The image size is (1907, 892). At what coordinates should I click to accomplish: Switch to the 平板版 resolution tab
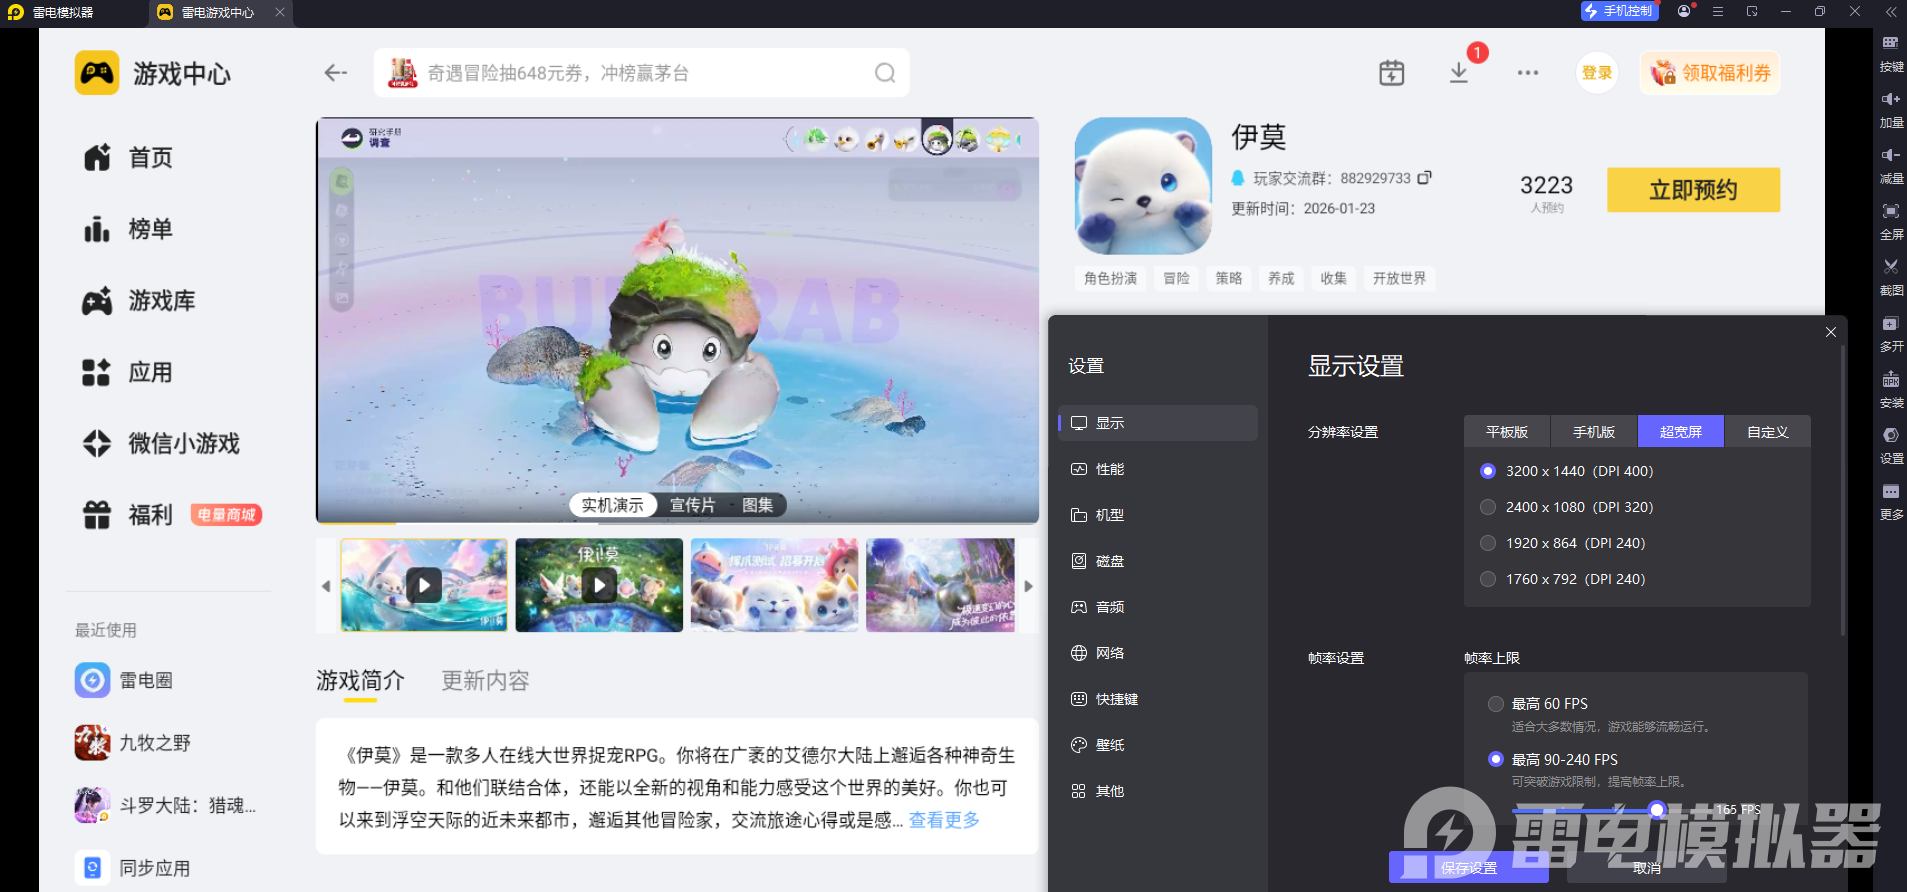tap(1507, 432)
